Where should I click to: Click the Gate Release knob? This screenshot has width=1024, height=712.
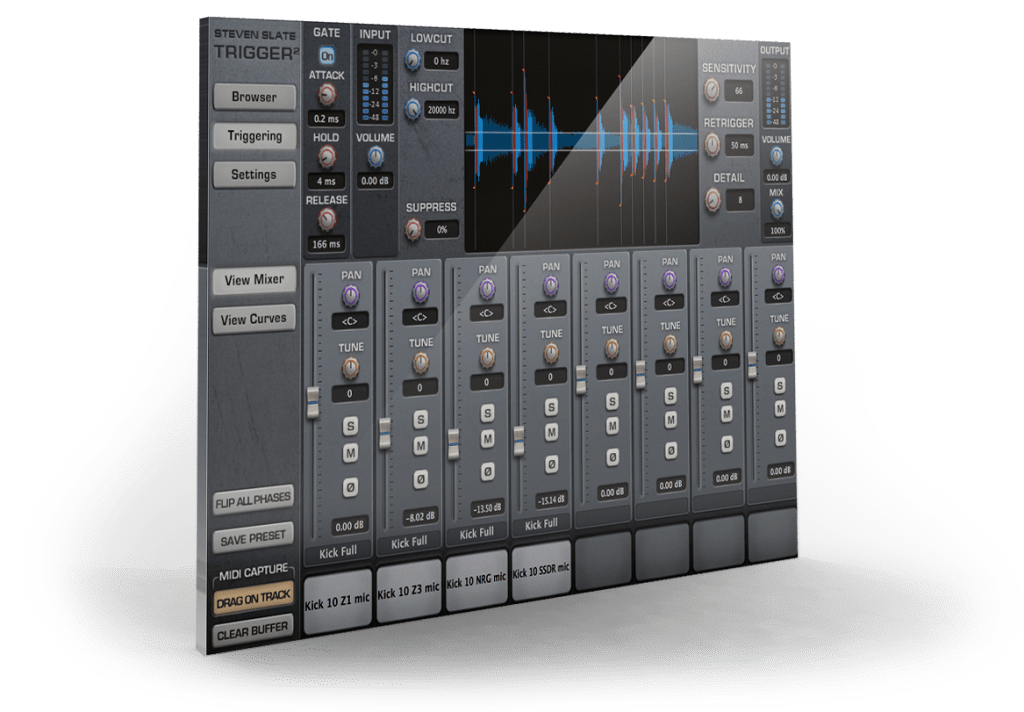click(x=326, y=218)
